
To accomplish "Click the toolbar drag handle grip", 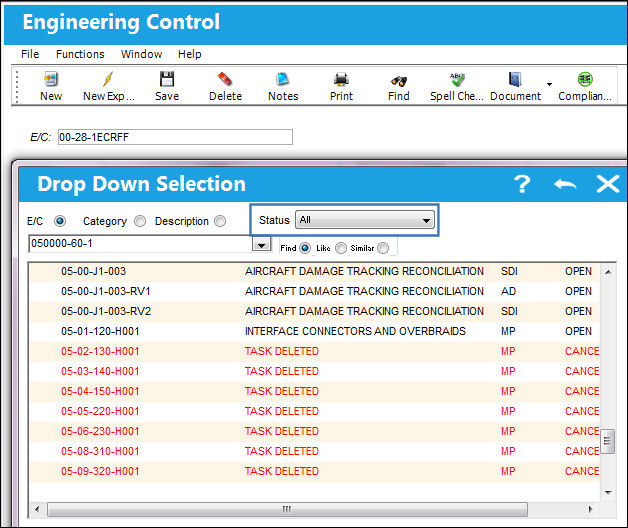I will [x=17, y=86].
